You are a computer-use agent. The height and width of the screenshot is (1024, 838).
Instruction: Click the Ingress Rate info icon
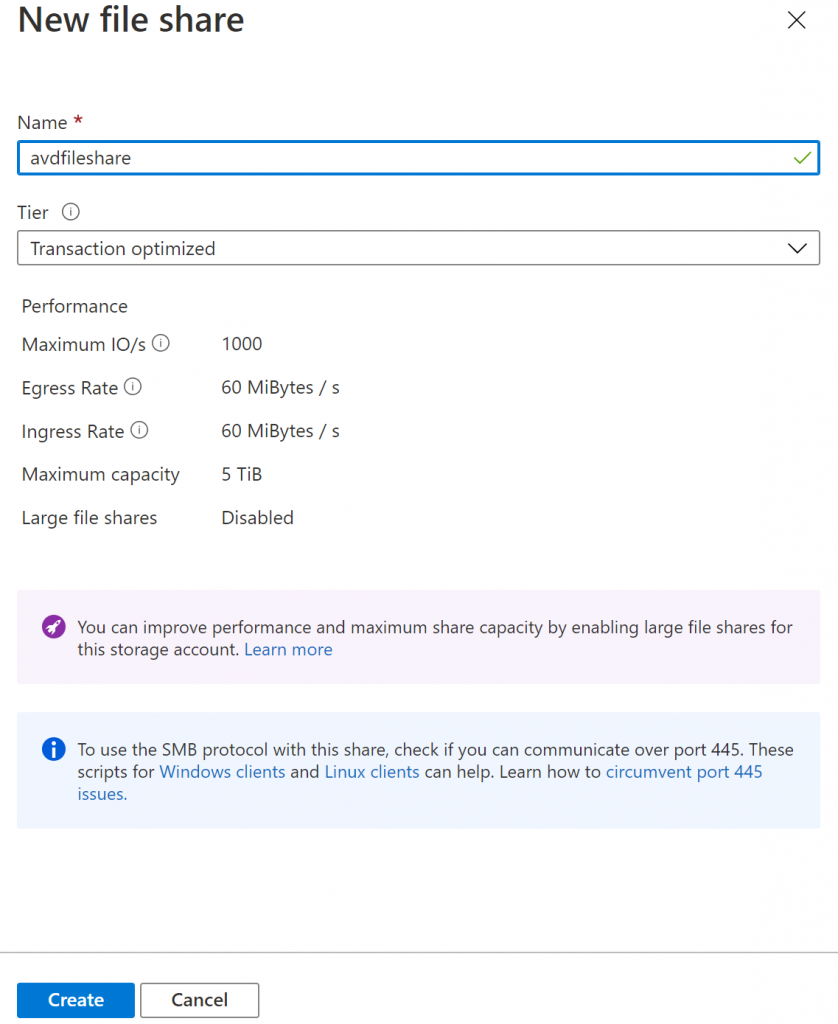point(139,430)
